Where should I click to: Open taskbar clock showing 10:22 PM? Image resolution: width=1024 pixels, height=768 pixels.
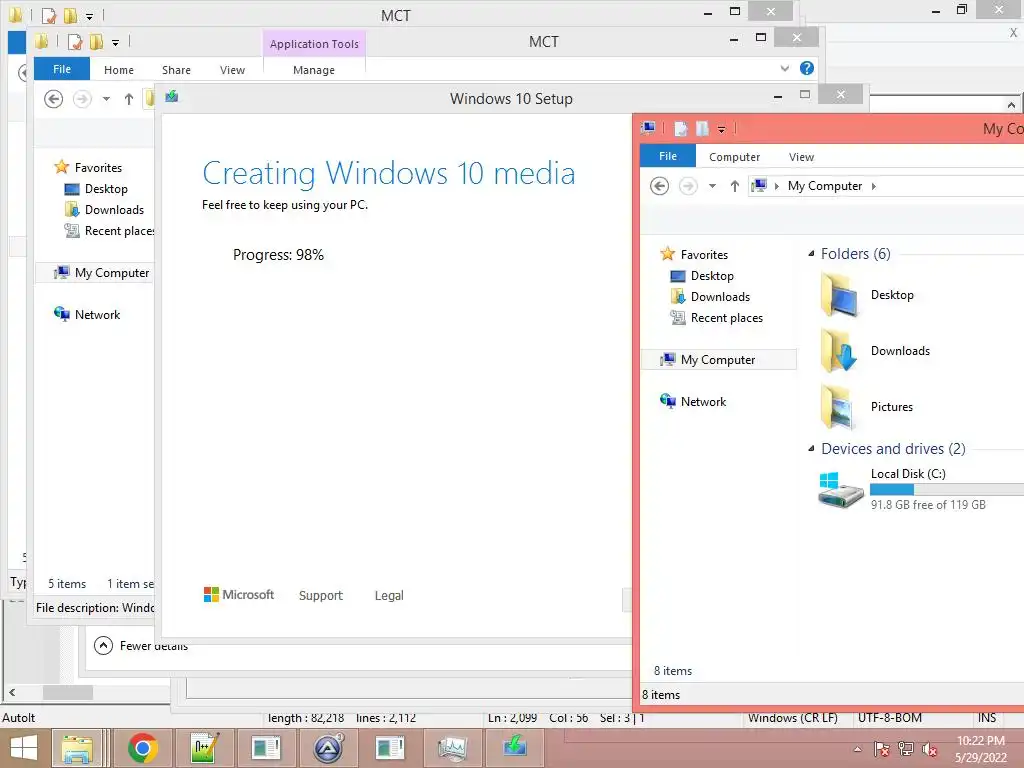click(981, 749)
